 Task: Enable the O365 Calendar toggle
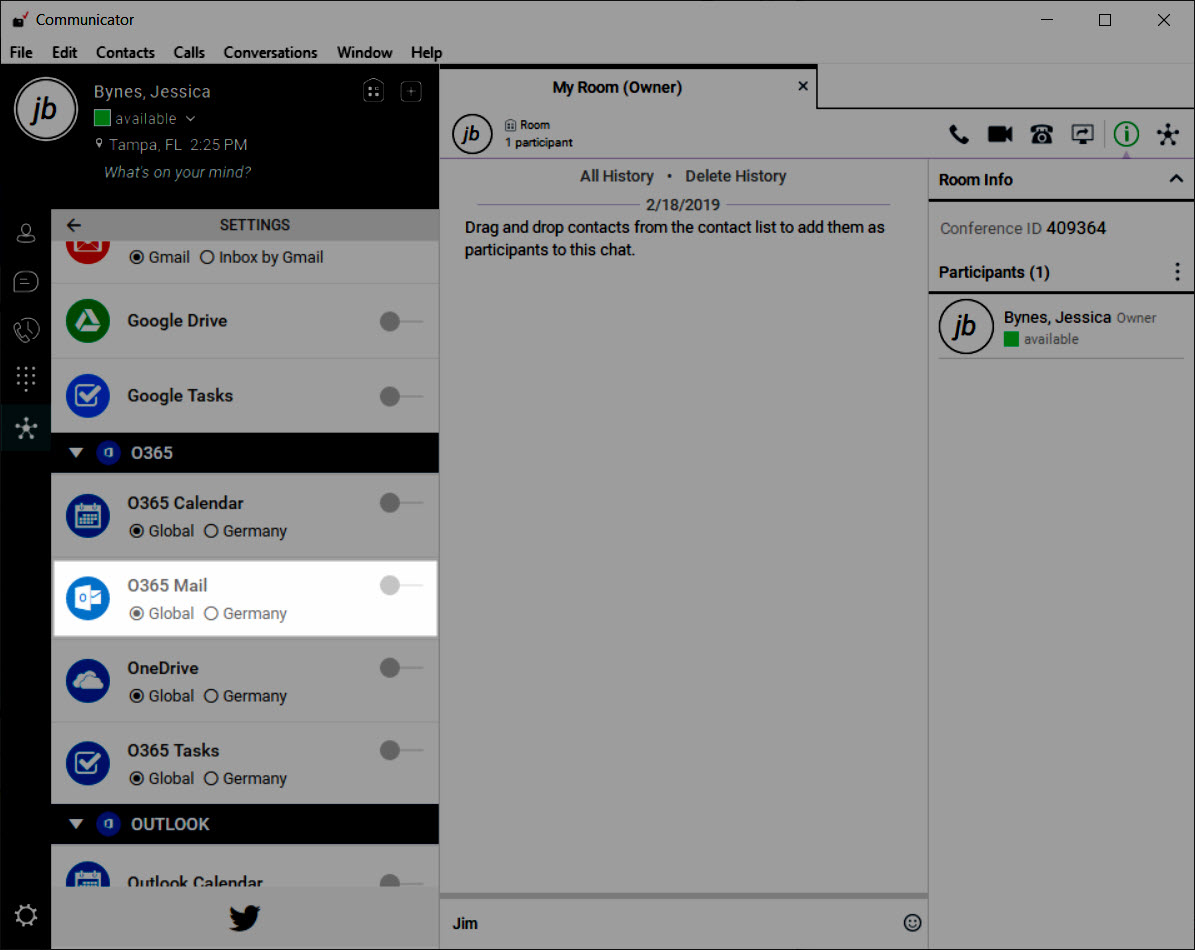point(400,503)
